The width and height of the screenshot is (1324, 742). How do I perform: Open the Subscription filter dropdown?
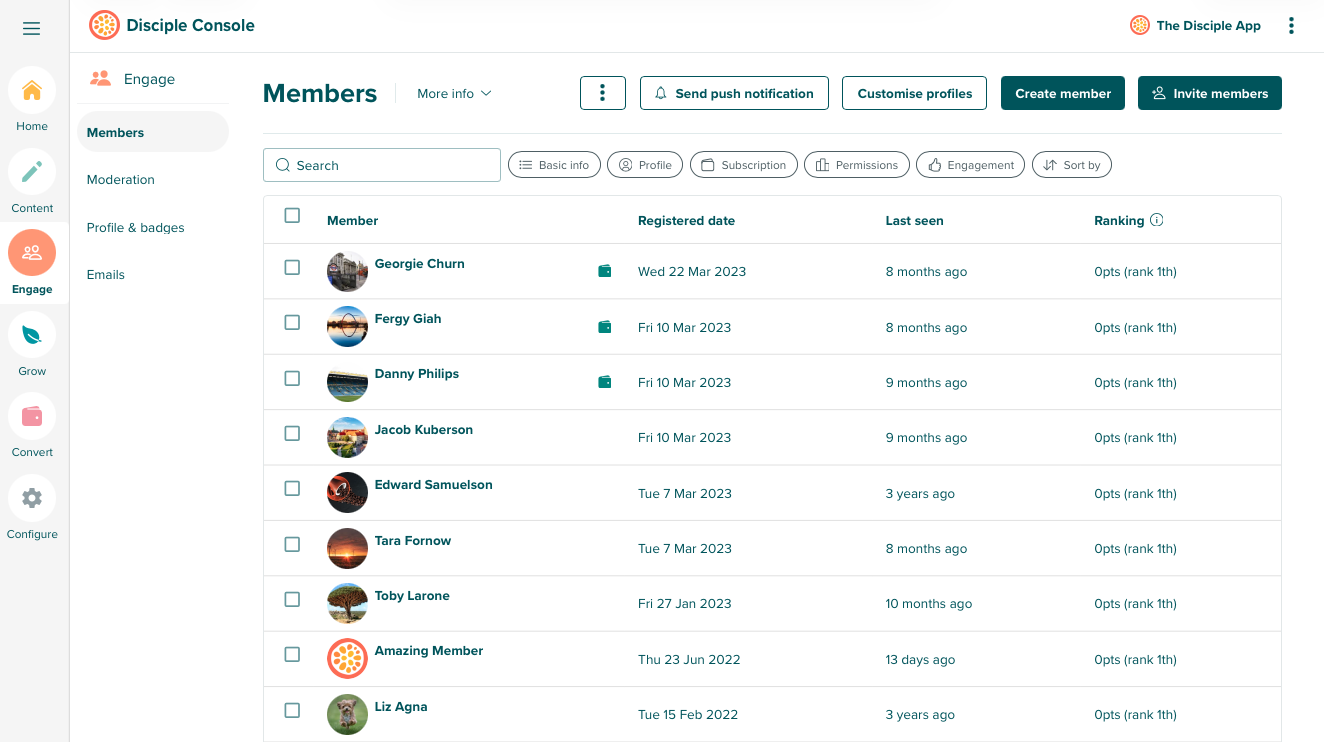tap(743, 165)
